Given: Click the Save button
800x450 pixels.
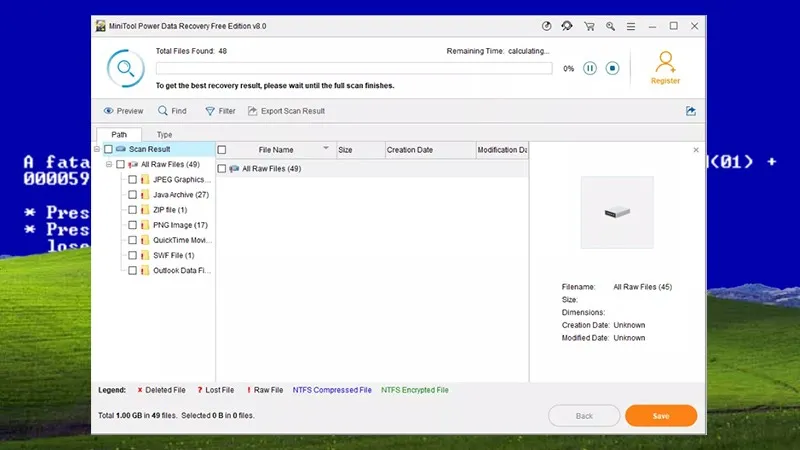Looking at the screenshot, I should (x=661, y=416).
